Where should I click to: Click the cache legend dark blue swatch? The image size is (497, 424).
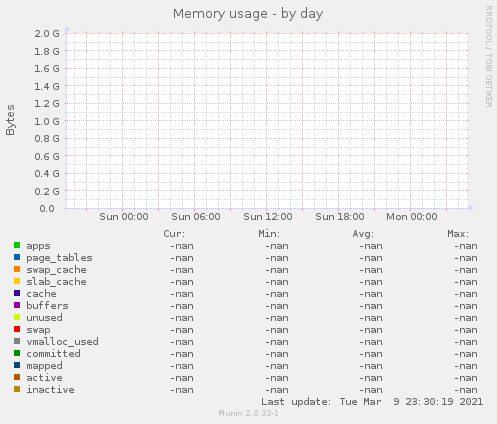17,293
